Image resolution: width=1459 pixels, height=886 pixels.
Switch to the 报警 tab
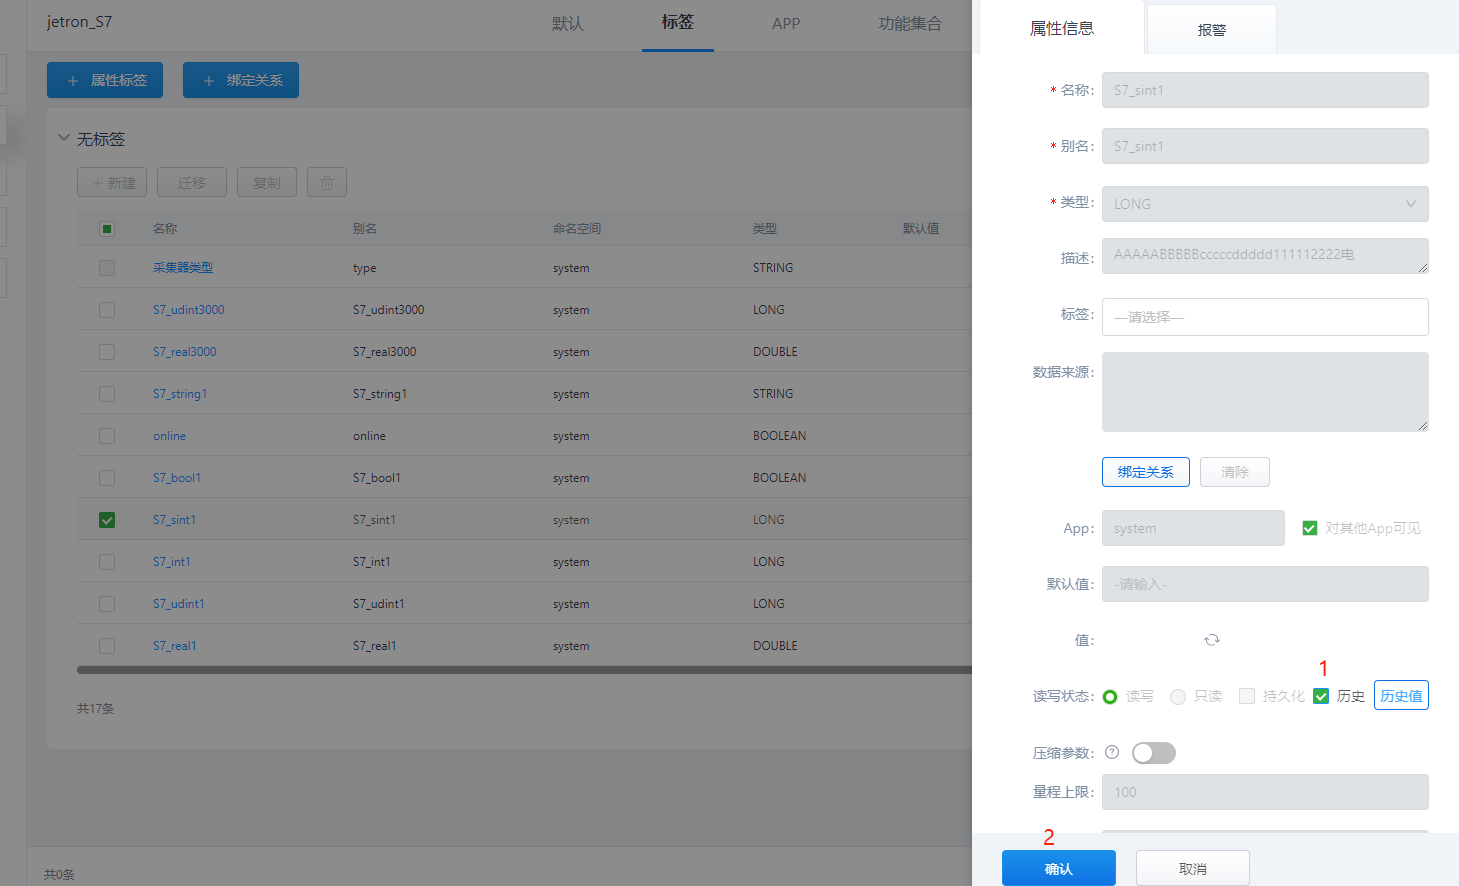pyautogui.click(x=1211, y=29)
